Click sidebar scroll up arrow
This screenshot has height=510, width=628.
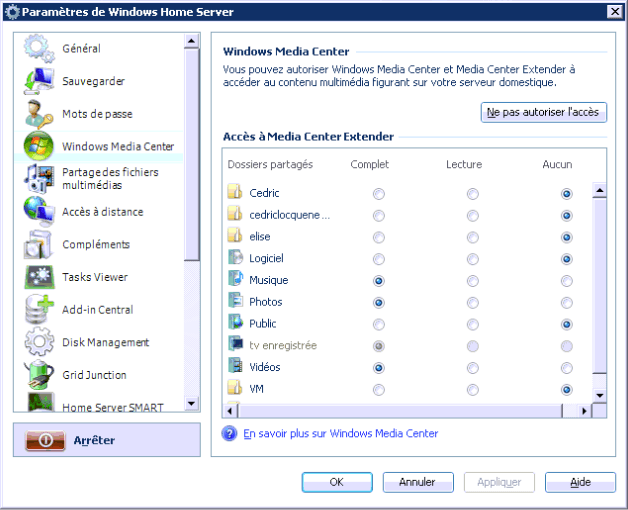point(191,41)
